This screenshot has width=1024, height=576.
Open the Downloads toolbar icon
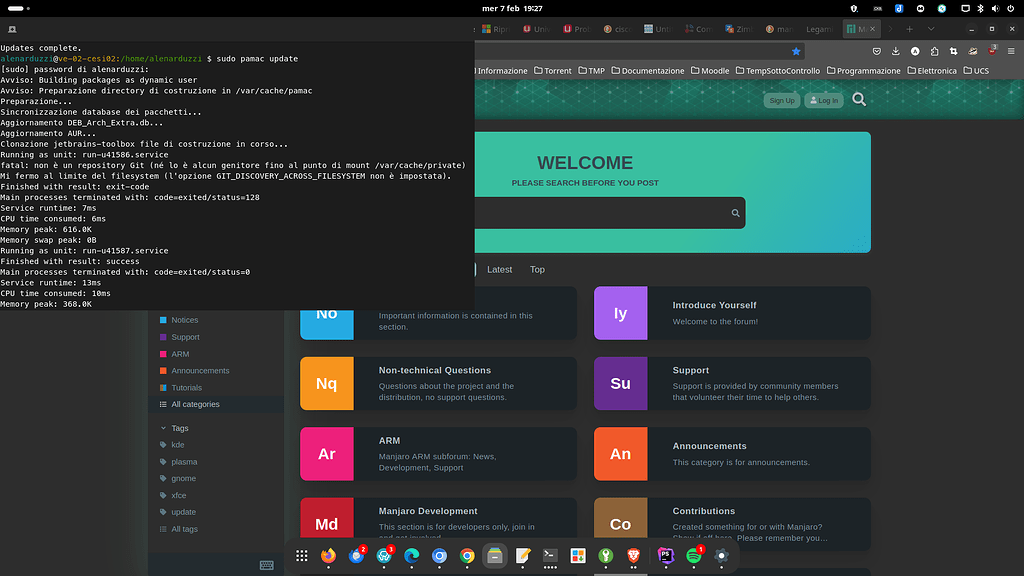pos(895,50)
